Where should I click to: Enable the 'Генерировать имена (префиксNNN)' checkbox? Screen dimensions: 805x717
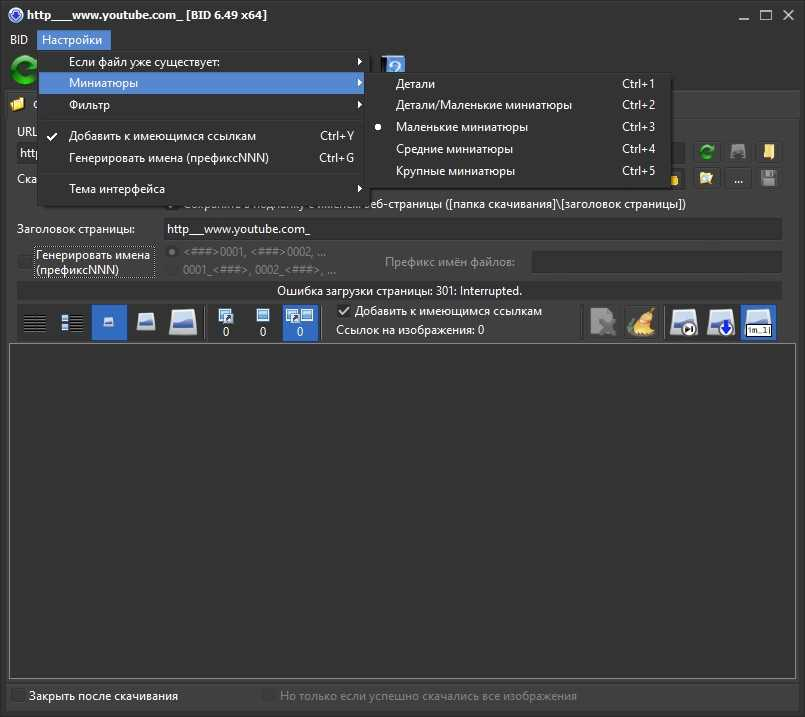tap(24, 262)
